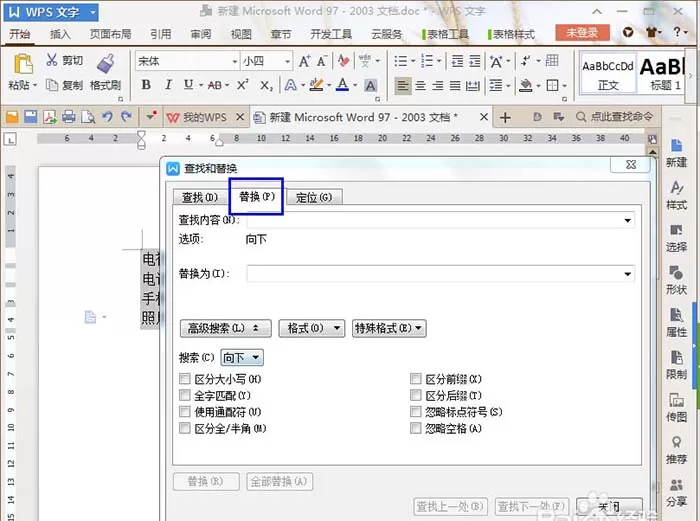Click the 特殊格式 button
This screenshot has height=521, width=700.
tap(389, 329)
